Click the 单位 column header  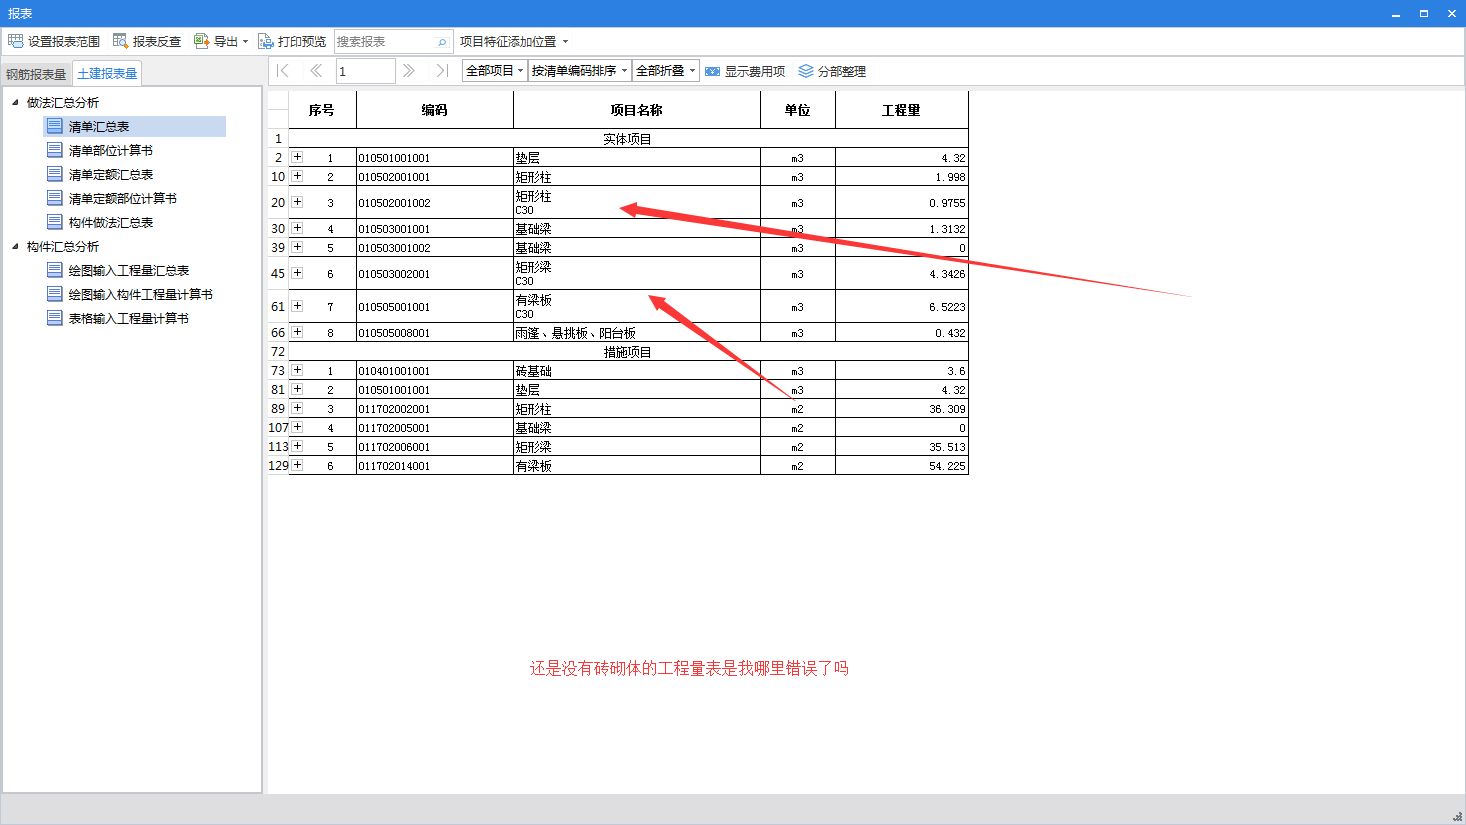pos(798,110)
